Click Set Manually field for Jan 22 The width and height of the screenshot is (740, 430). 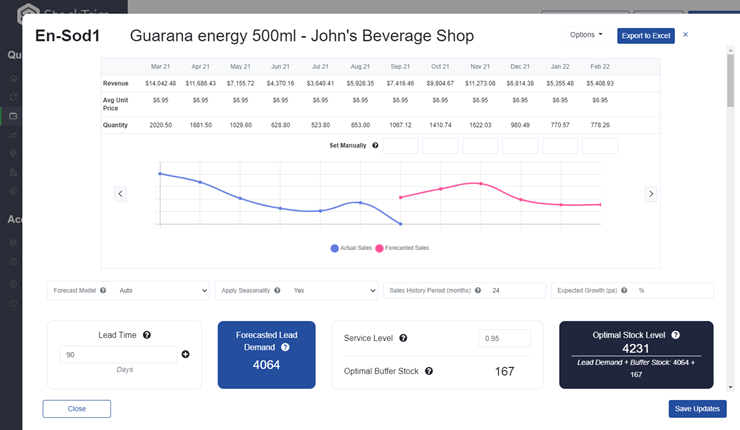560,146
